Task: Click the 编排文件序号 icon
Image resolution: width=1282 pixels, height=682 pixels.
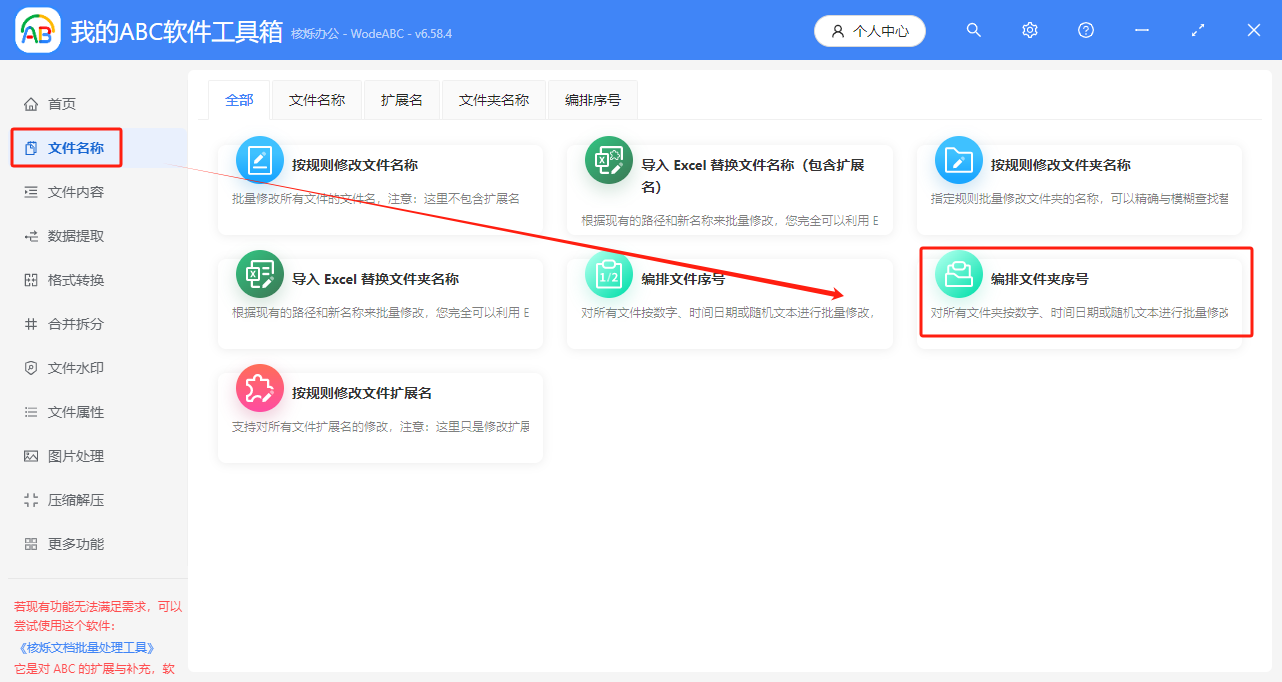Action: pos(609,274)
